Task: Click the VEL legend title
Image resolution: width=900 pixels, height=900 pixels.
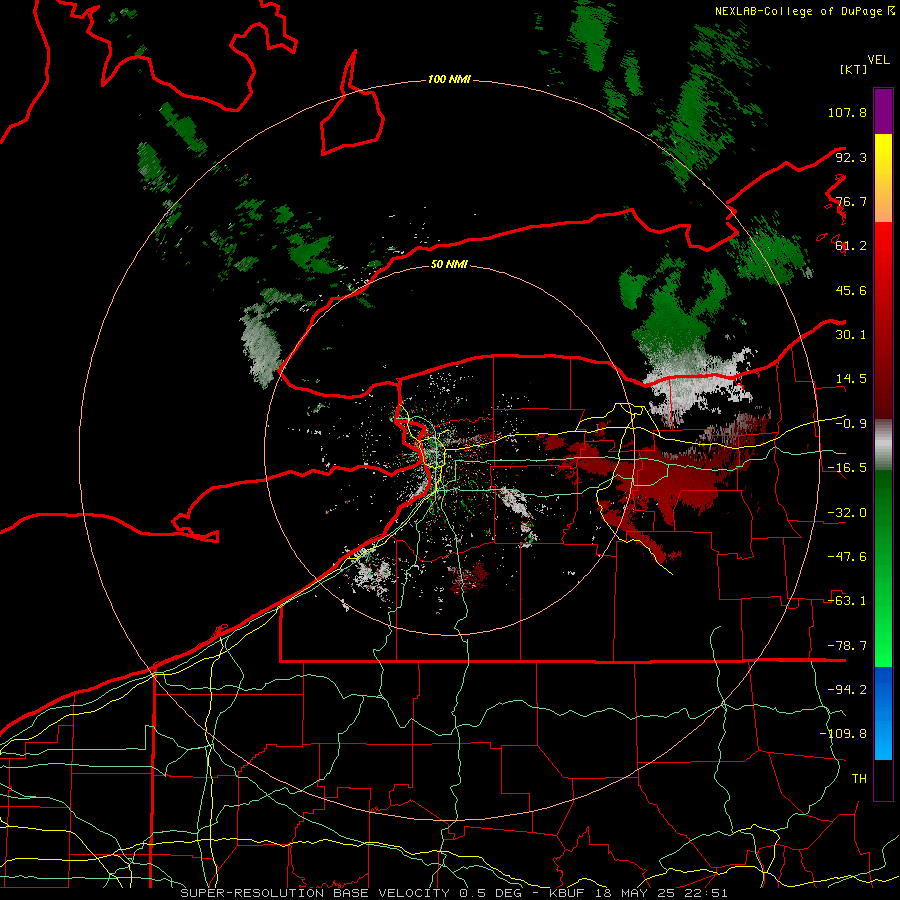Action: (x=879, y=60)
